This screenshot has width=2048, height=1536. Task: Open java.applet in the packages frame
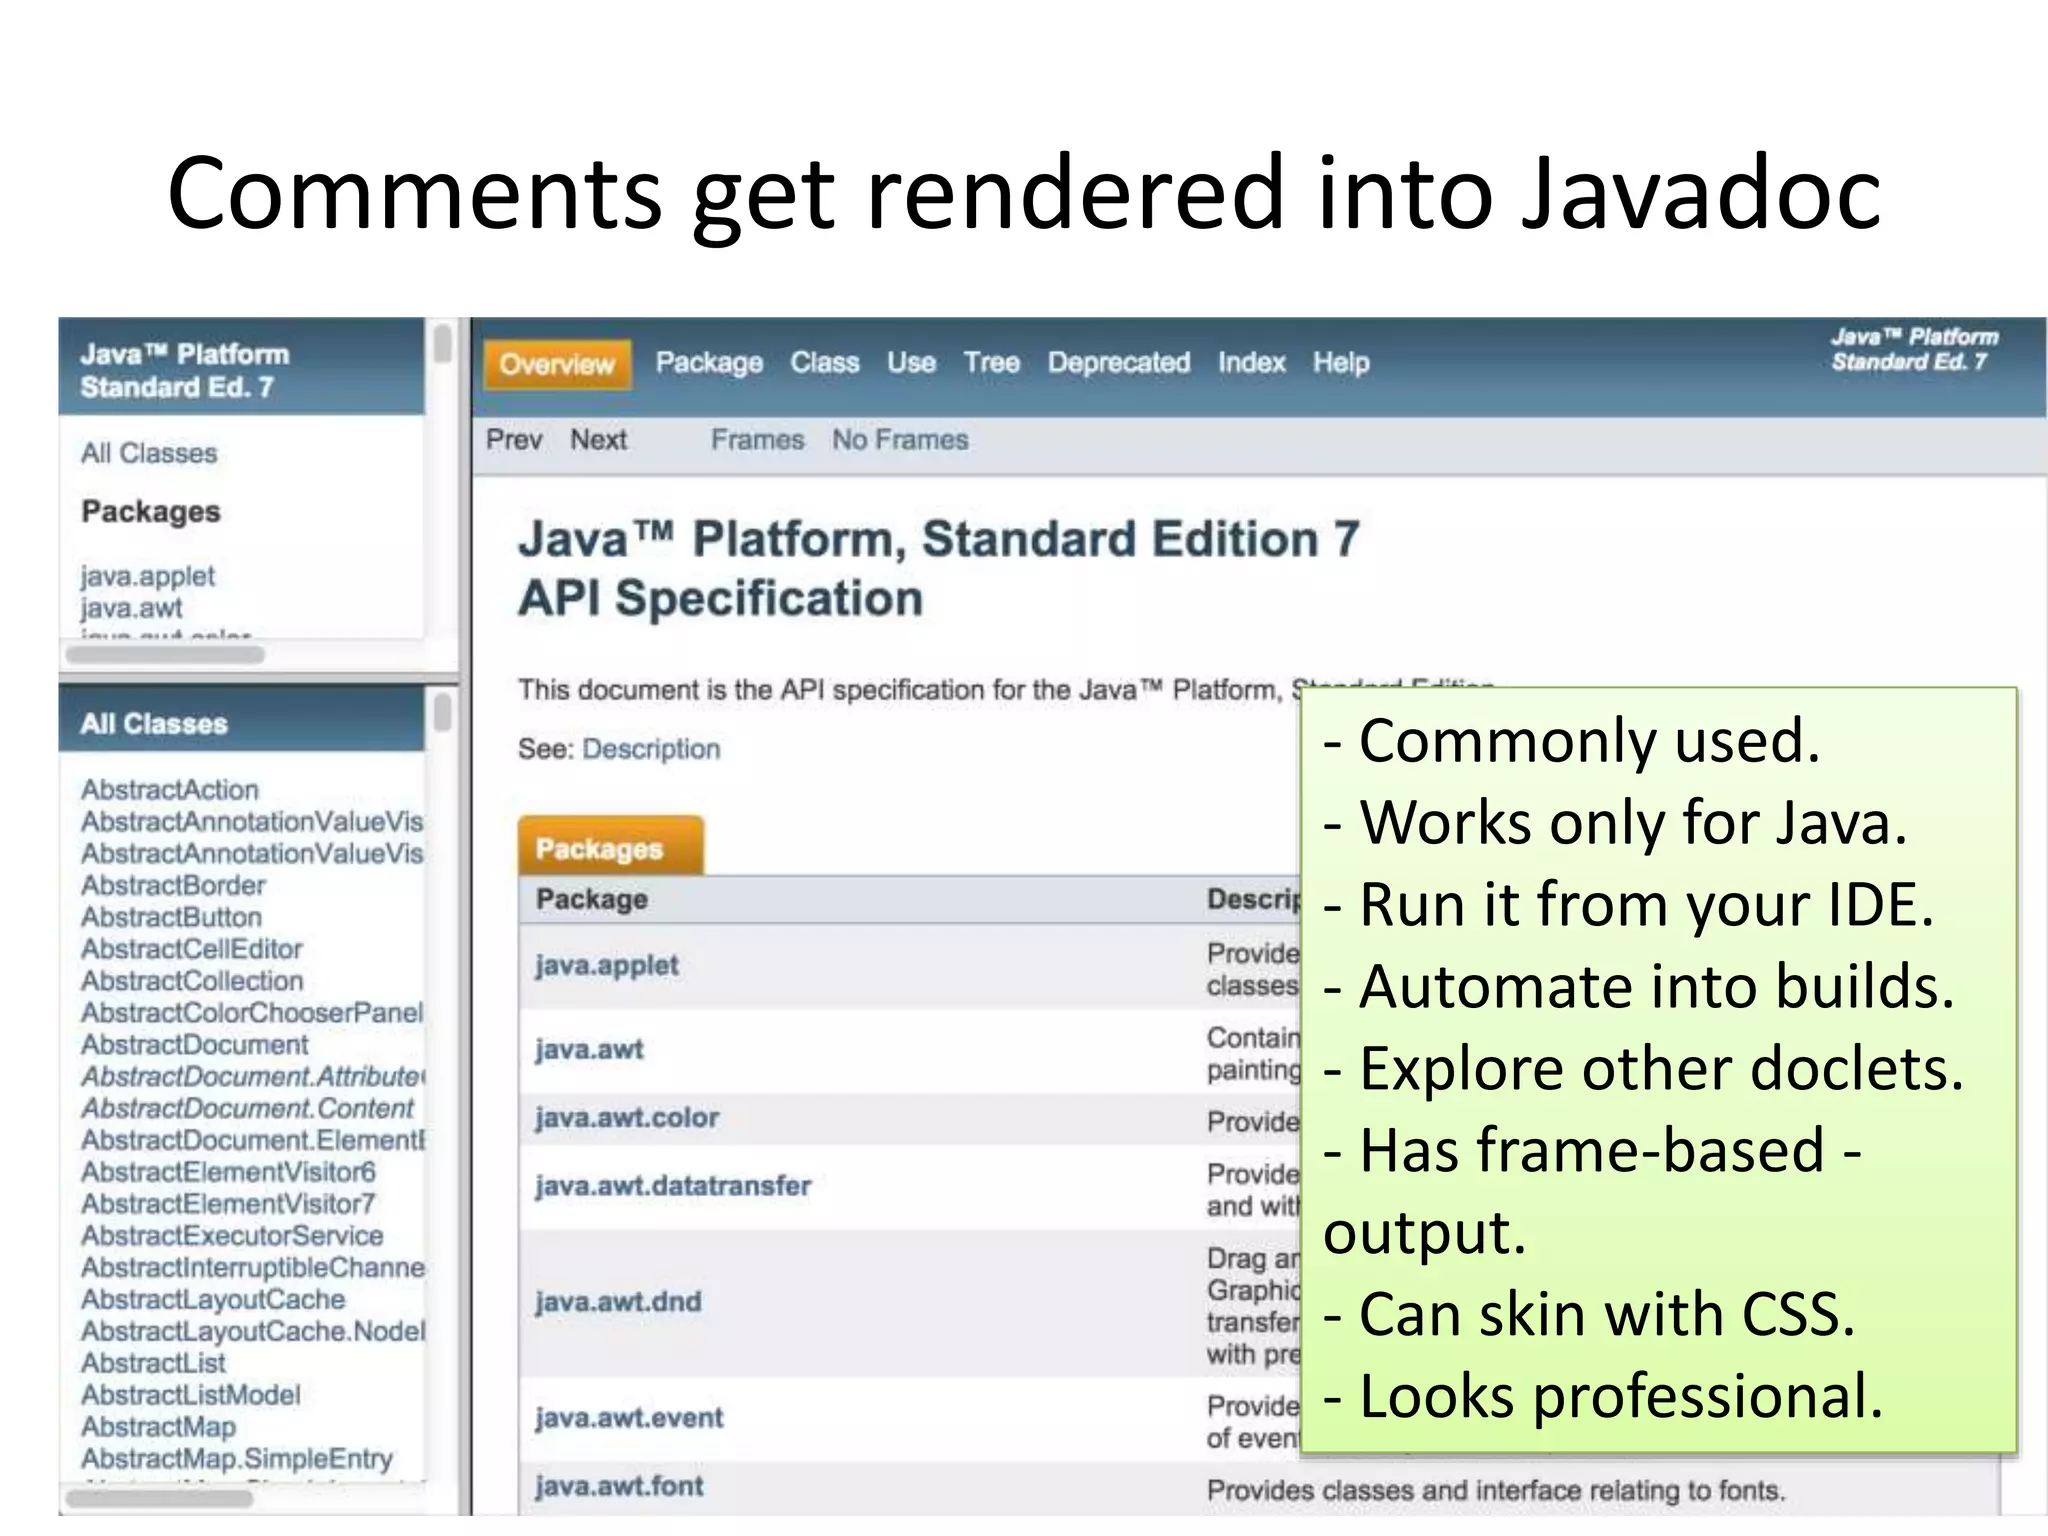(x=148, y=576)
